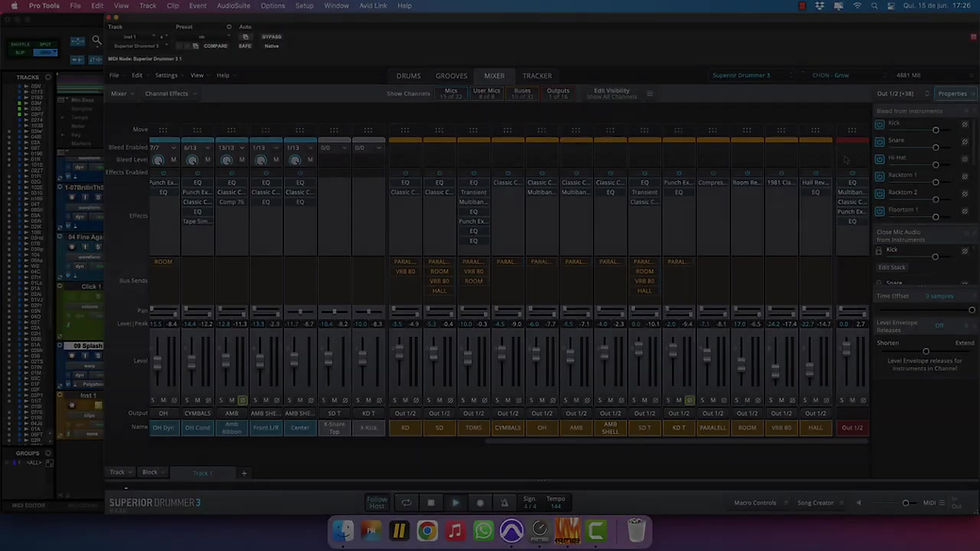Click the Racktom 1 bleed power icon

click(879, 176)
